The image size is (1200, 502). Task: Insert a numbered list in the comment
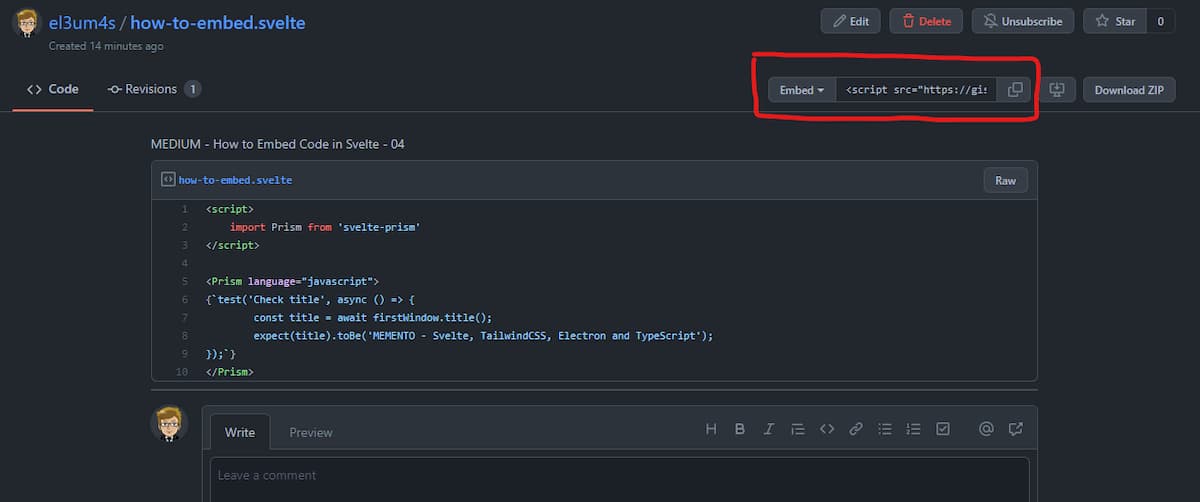[x=913, y=429]
